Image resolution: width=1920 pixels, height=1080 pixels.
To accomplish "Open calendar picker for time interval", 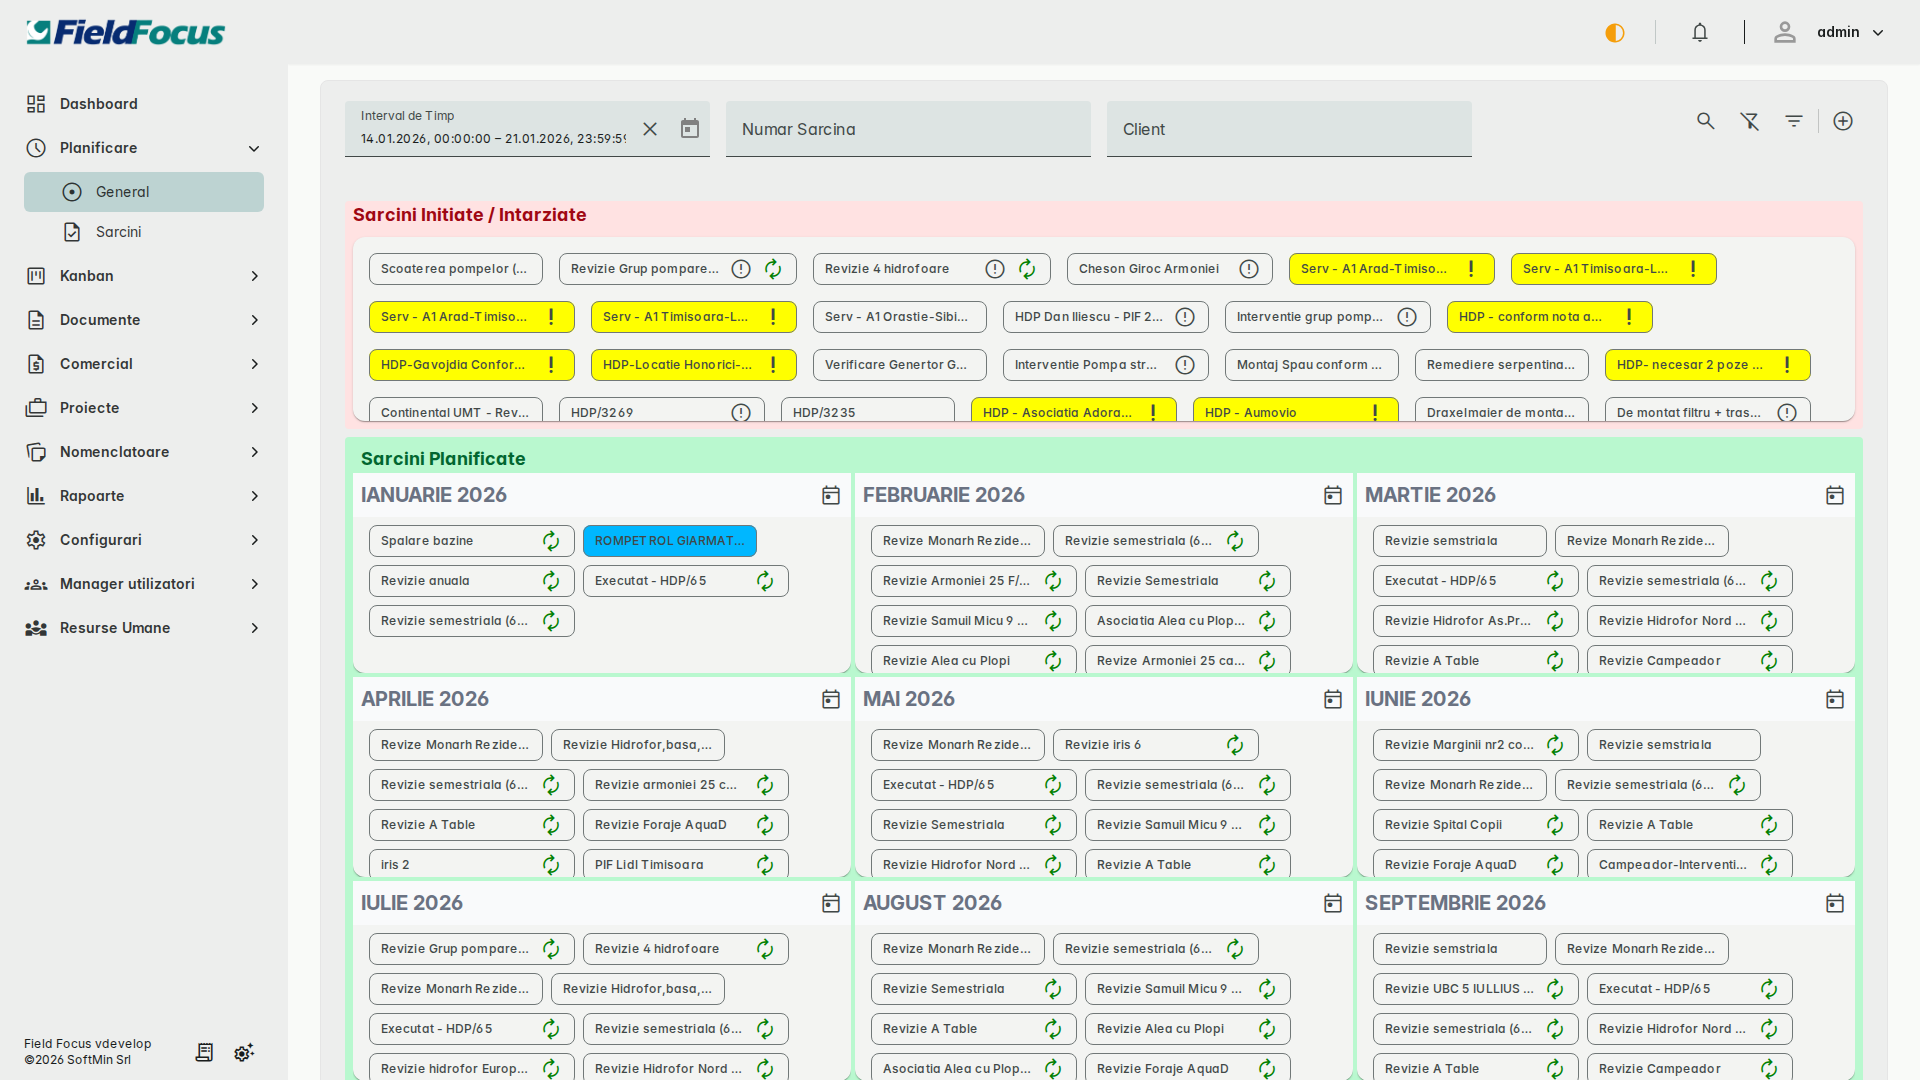I will tap(690, 128).
